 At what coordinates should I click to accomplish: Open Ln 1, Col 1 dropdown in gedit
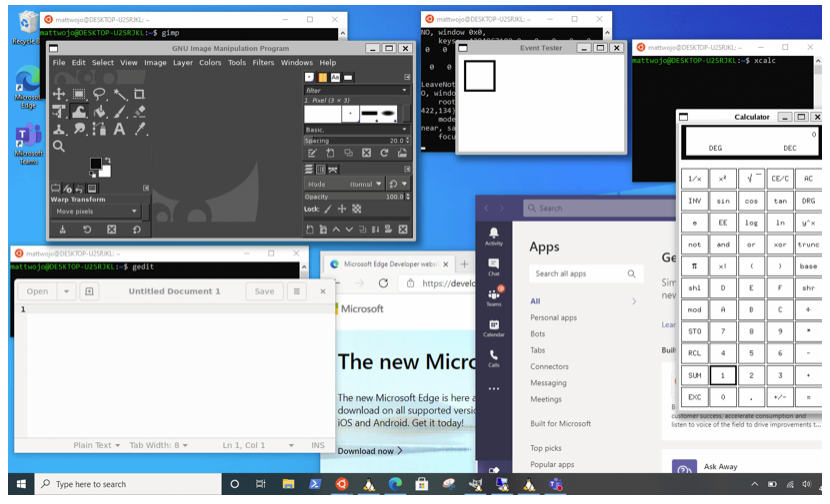pos(258,445)
